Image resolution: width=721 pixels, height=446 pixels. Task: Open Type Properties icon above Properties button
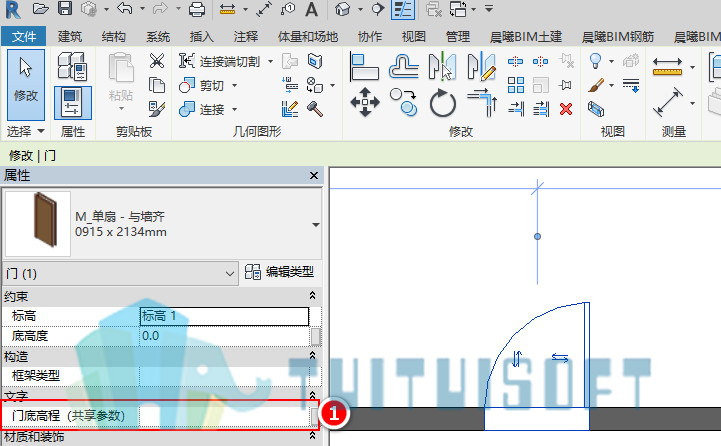tap(72, 66)
